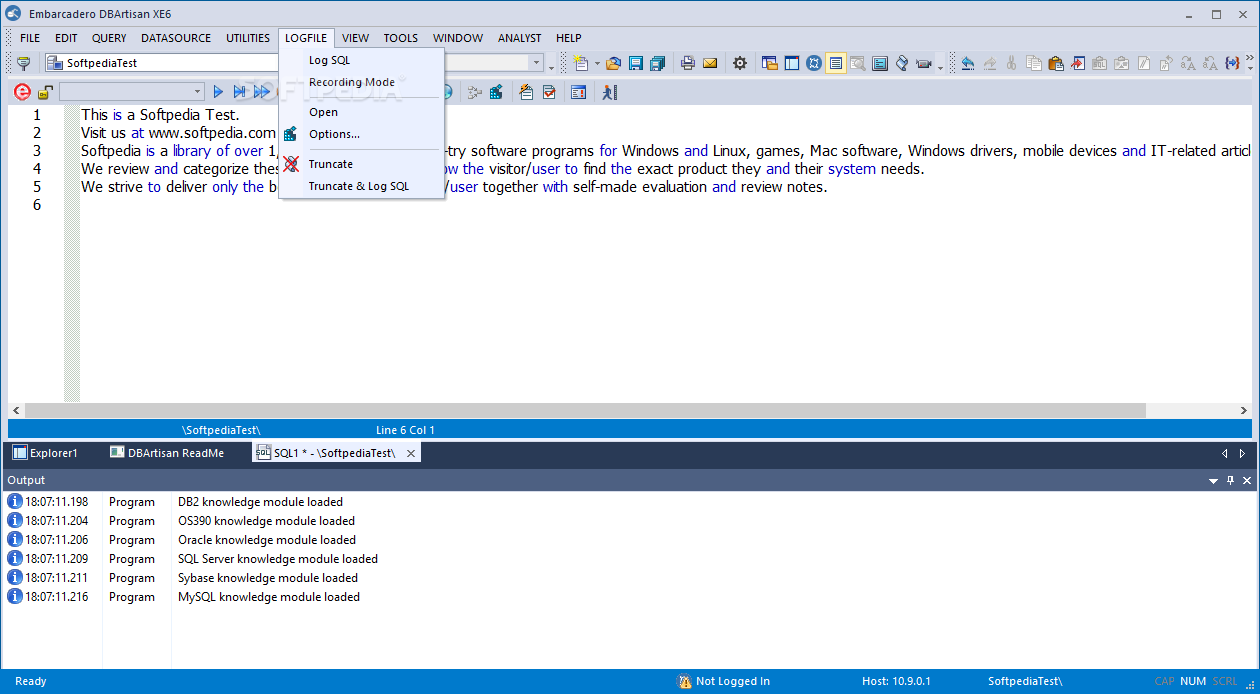
Task: Pin the Output panel with pushpin
Action: 1230,481
